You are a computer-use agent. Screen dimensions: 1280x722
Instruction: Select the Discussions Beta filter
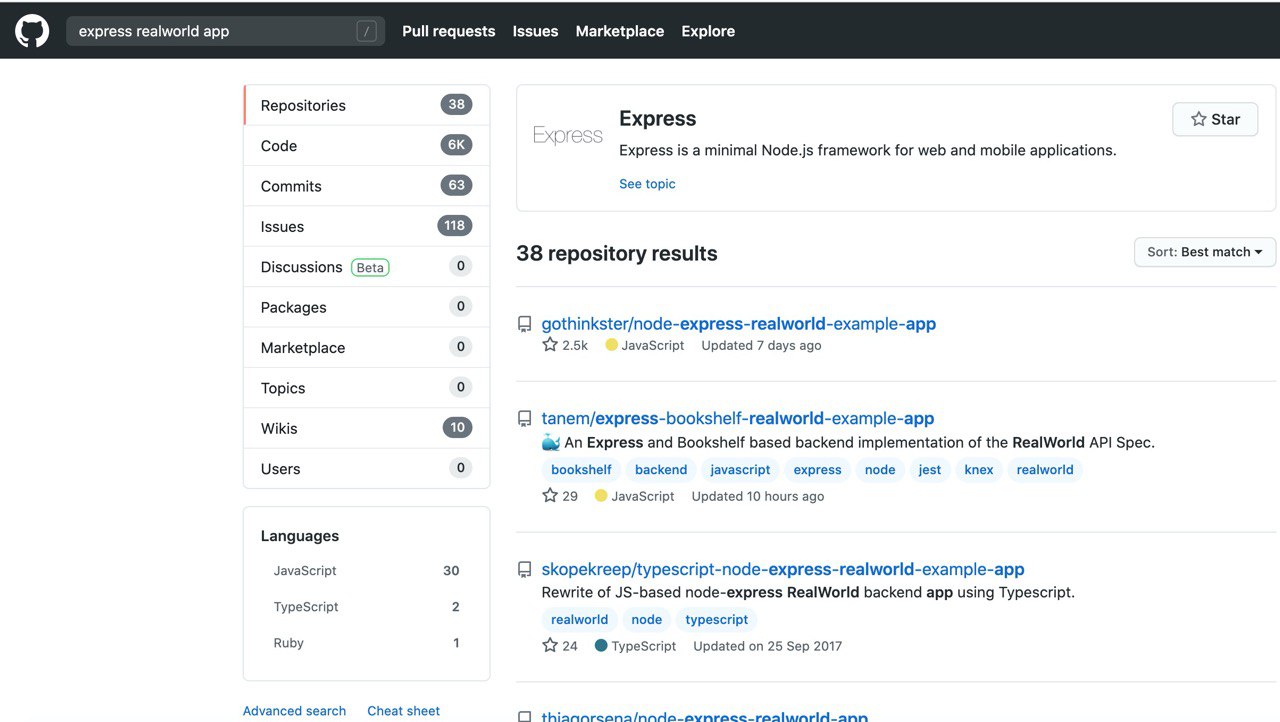pos(367,267)
